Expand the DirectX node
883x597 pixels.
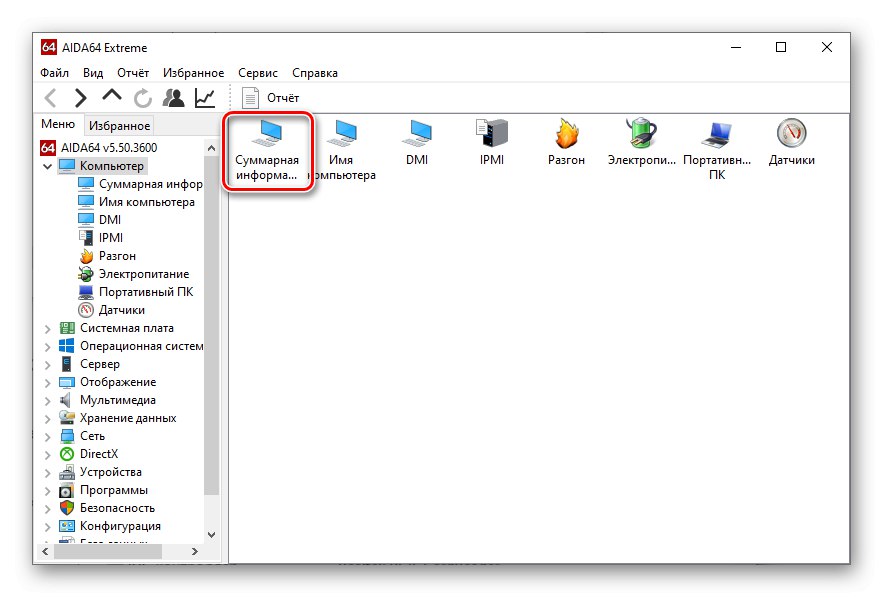[48, 455]
